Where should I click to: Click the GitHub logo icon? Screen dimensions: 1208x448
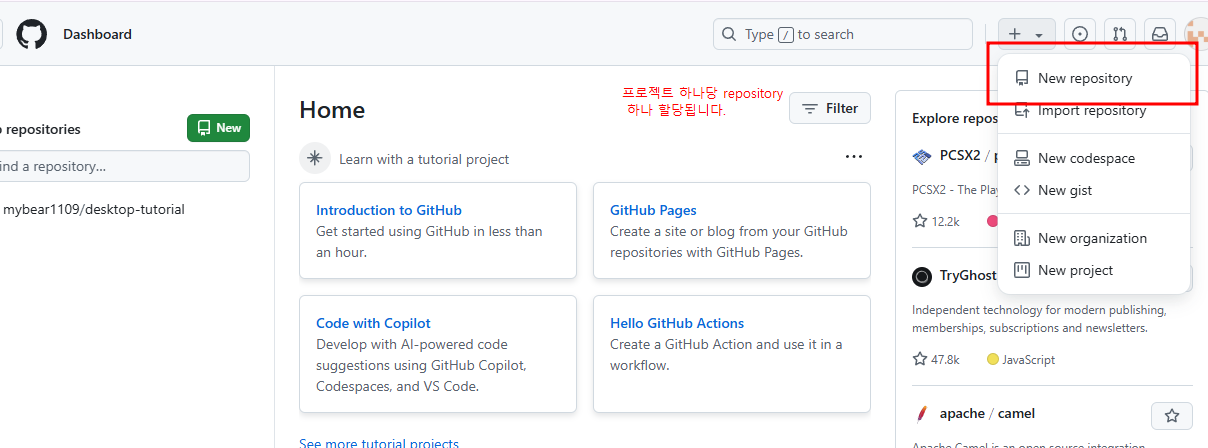click(32, 34)
